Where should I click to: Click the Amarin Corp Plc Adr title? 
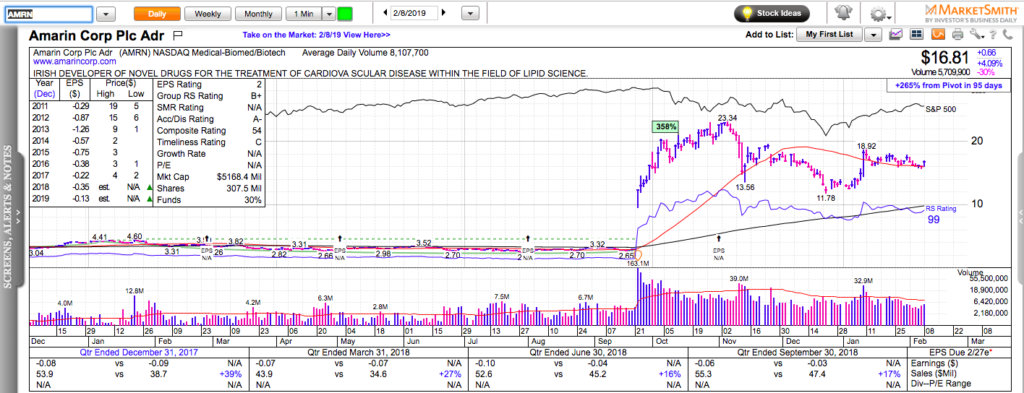point(97,35)
